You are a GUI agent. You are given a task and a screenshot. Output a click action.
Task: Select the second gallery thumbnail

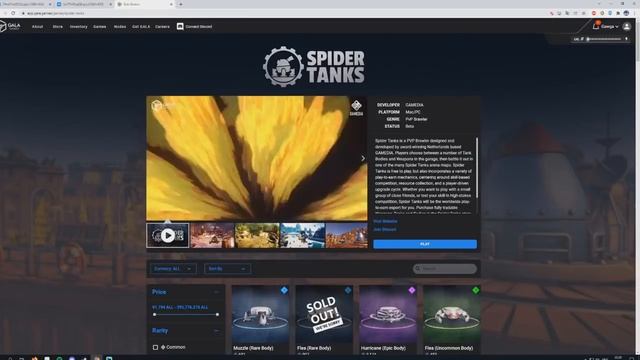pos(212,236)
